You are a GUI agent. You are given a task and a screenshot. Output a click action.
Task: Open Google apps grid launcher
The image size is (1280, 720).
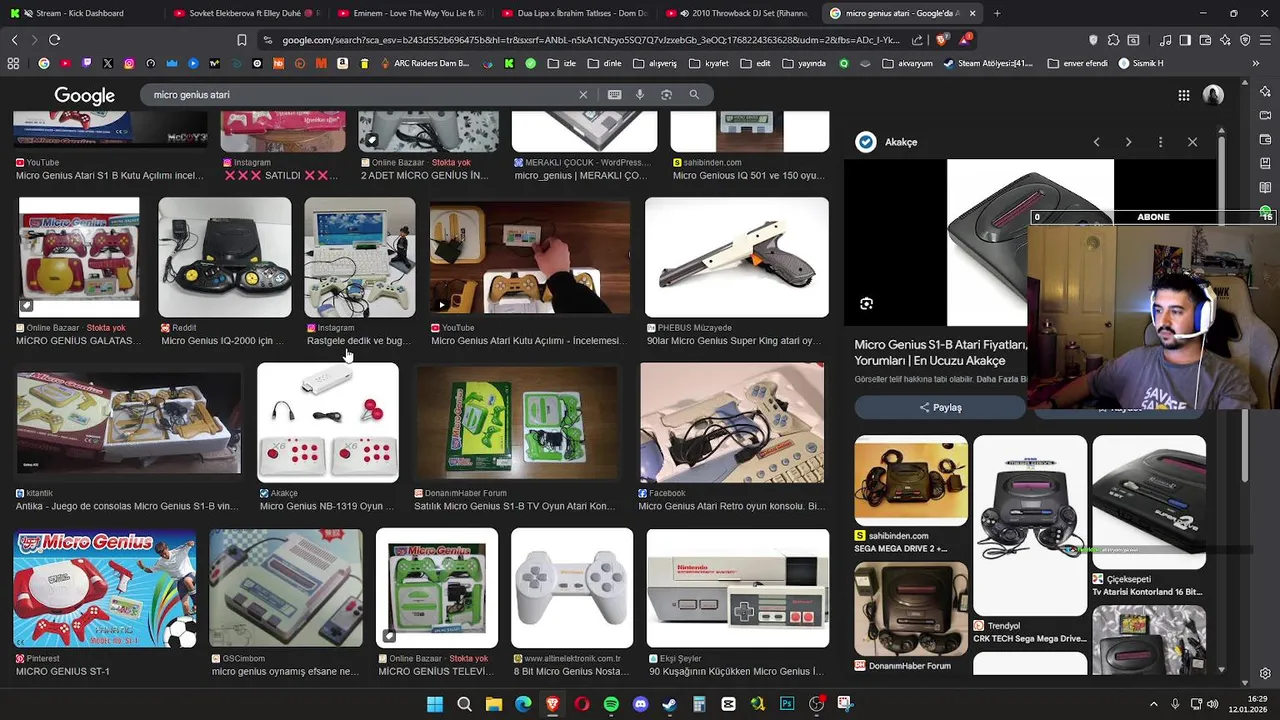point(1184,95)
